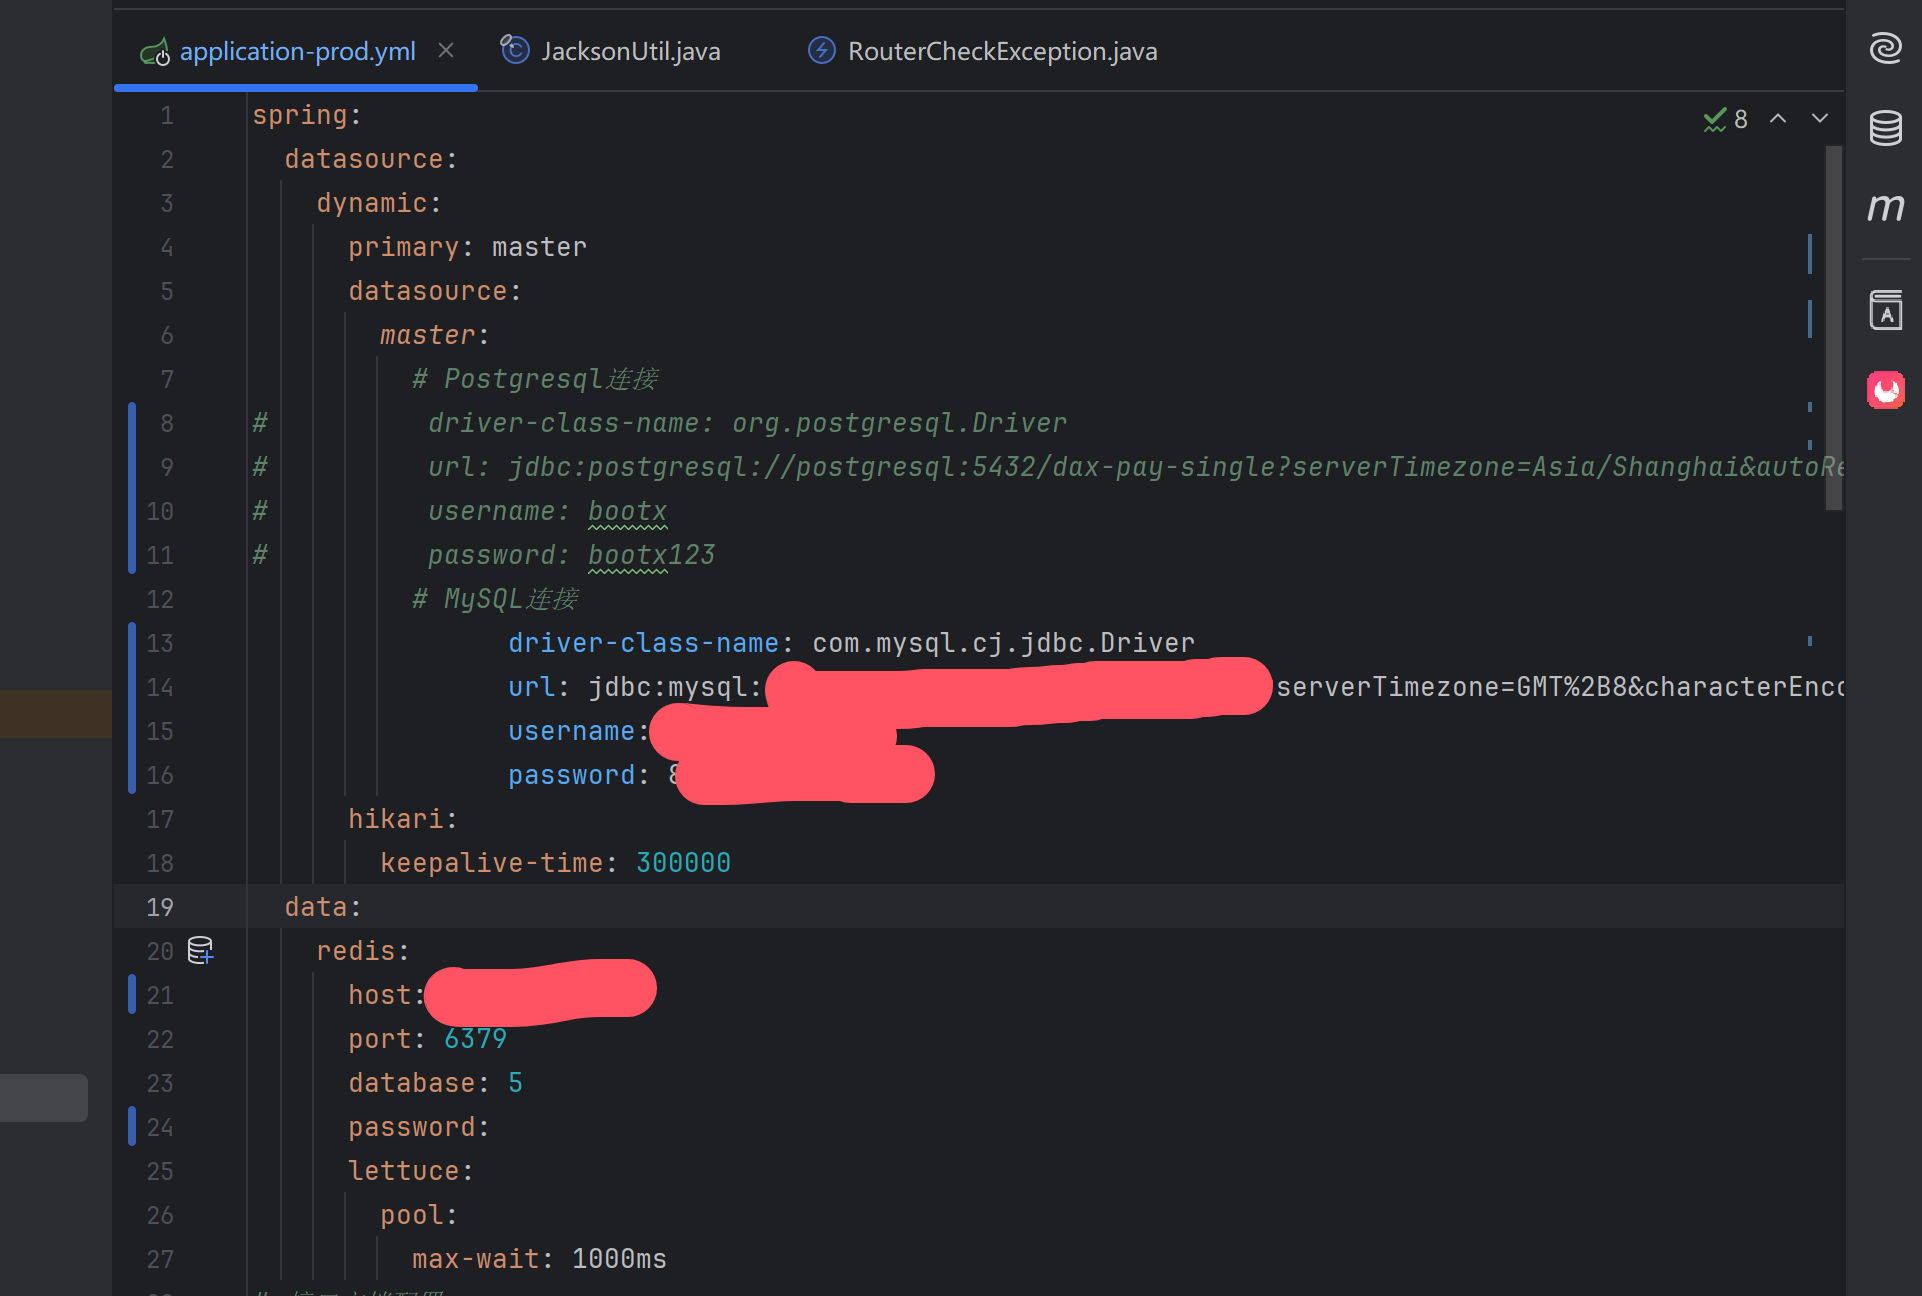Click the redis port value 6379
The width and height of the screenshot is (1922, 1296).
click(x=475, y=1038)
